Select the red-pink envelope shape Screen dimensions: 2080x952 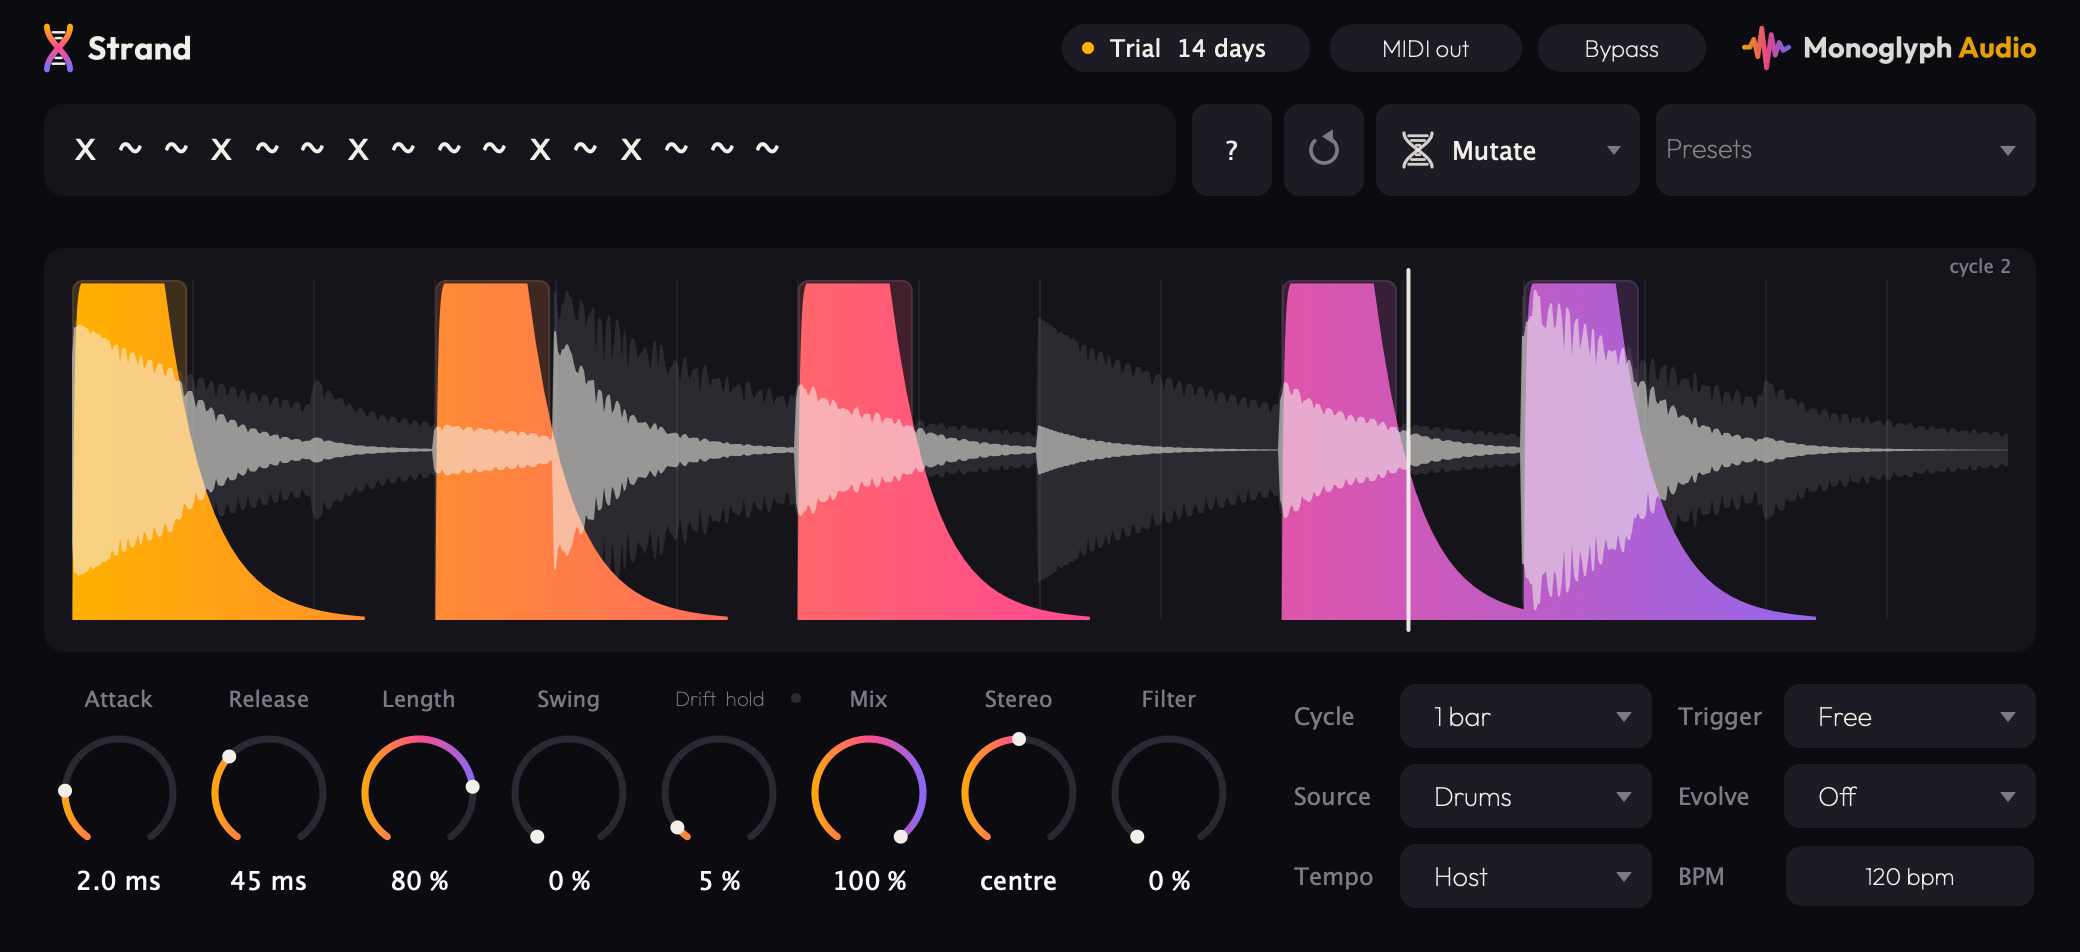coord(860,450)
